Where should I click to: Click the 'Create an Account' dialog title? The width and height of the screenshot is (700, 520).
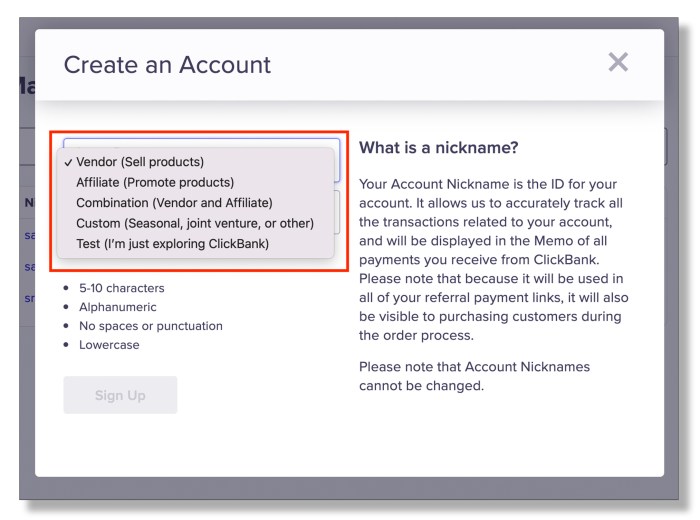[167, 65]
